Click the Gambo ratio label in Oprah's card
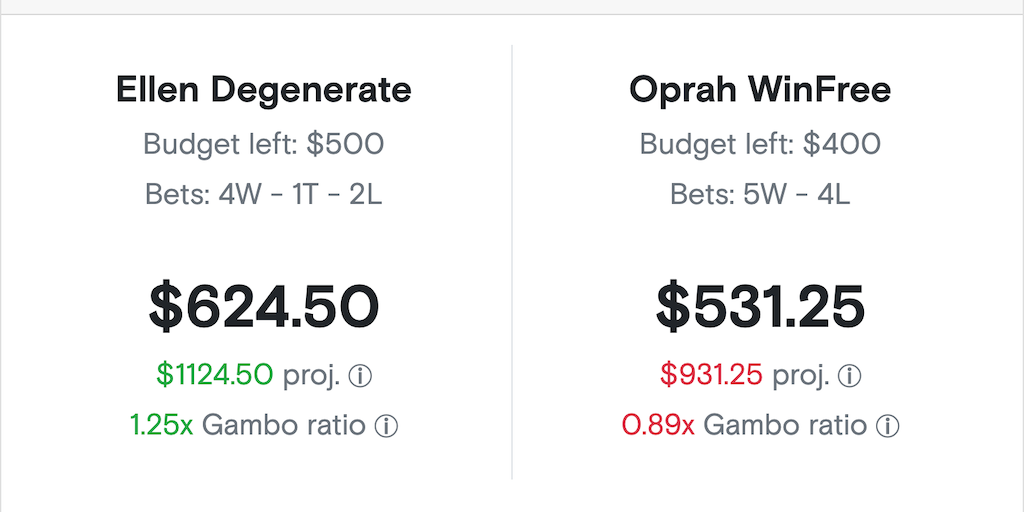 click(785, 425)
